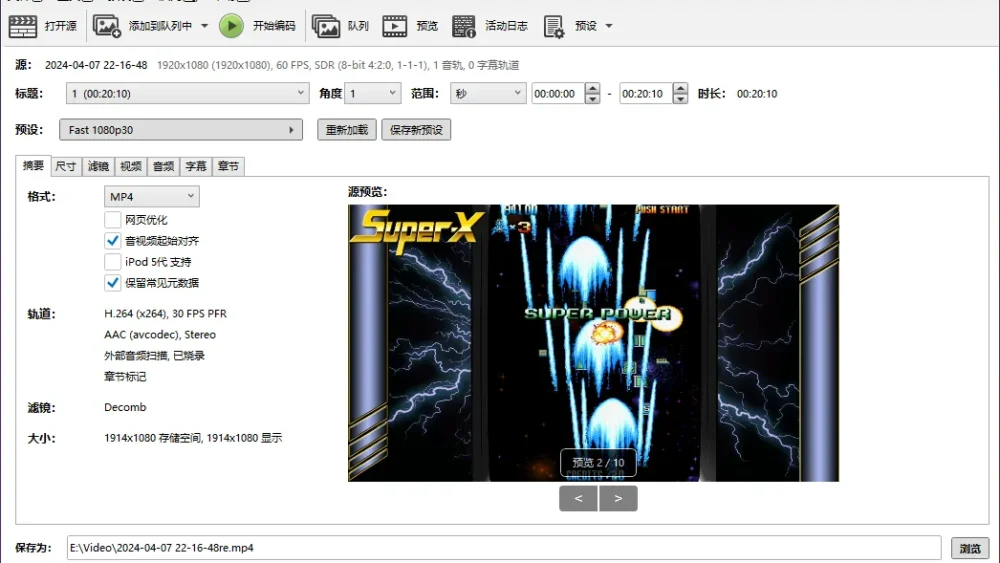This screenshot has height=563, width=1000.
Task: Click the 章节标记 text
Action: [125, 377]
